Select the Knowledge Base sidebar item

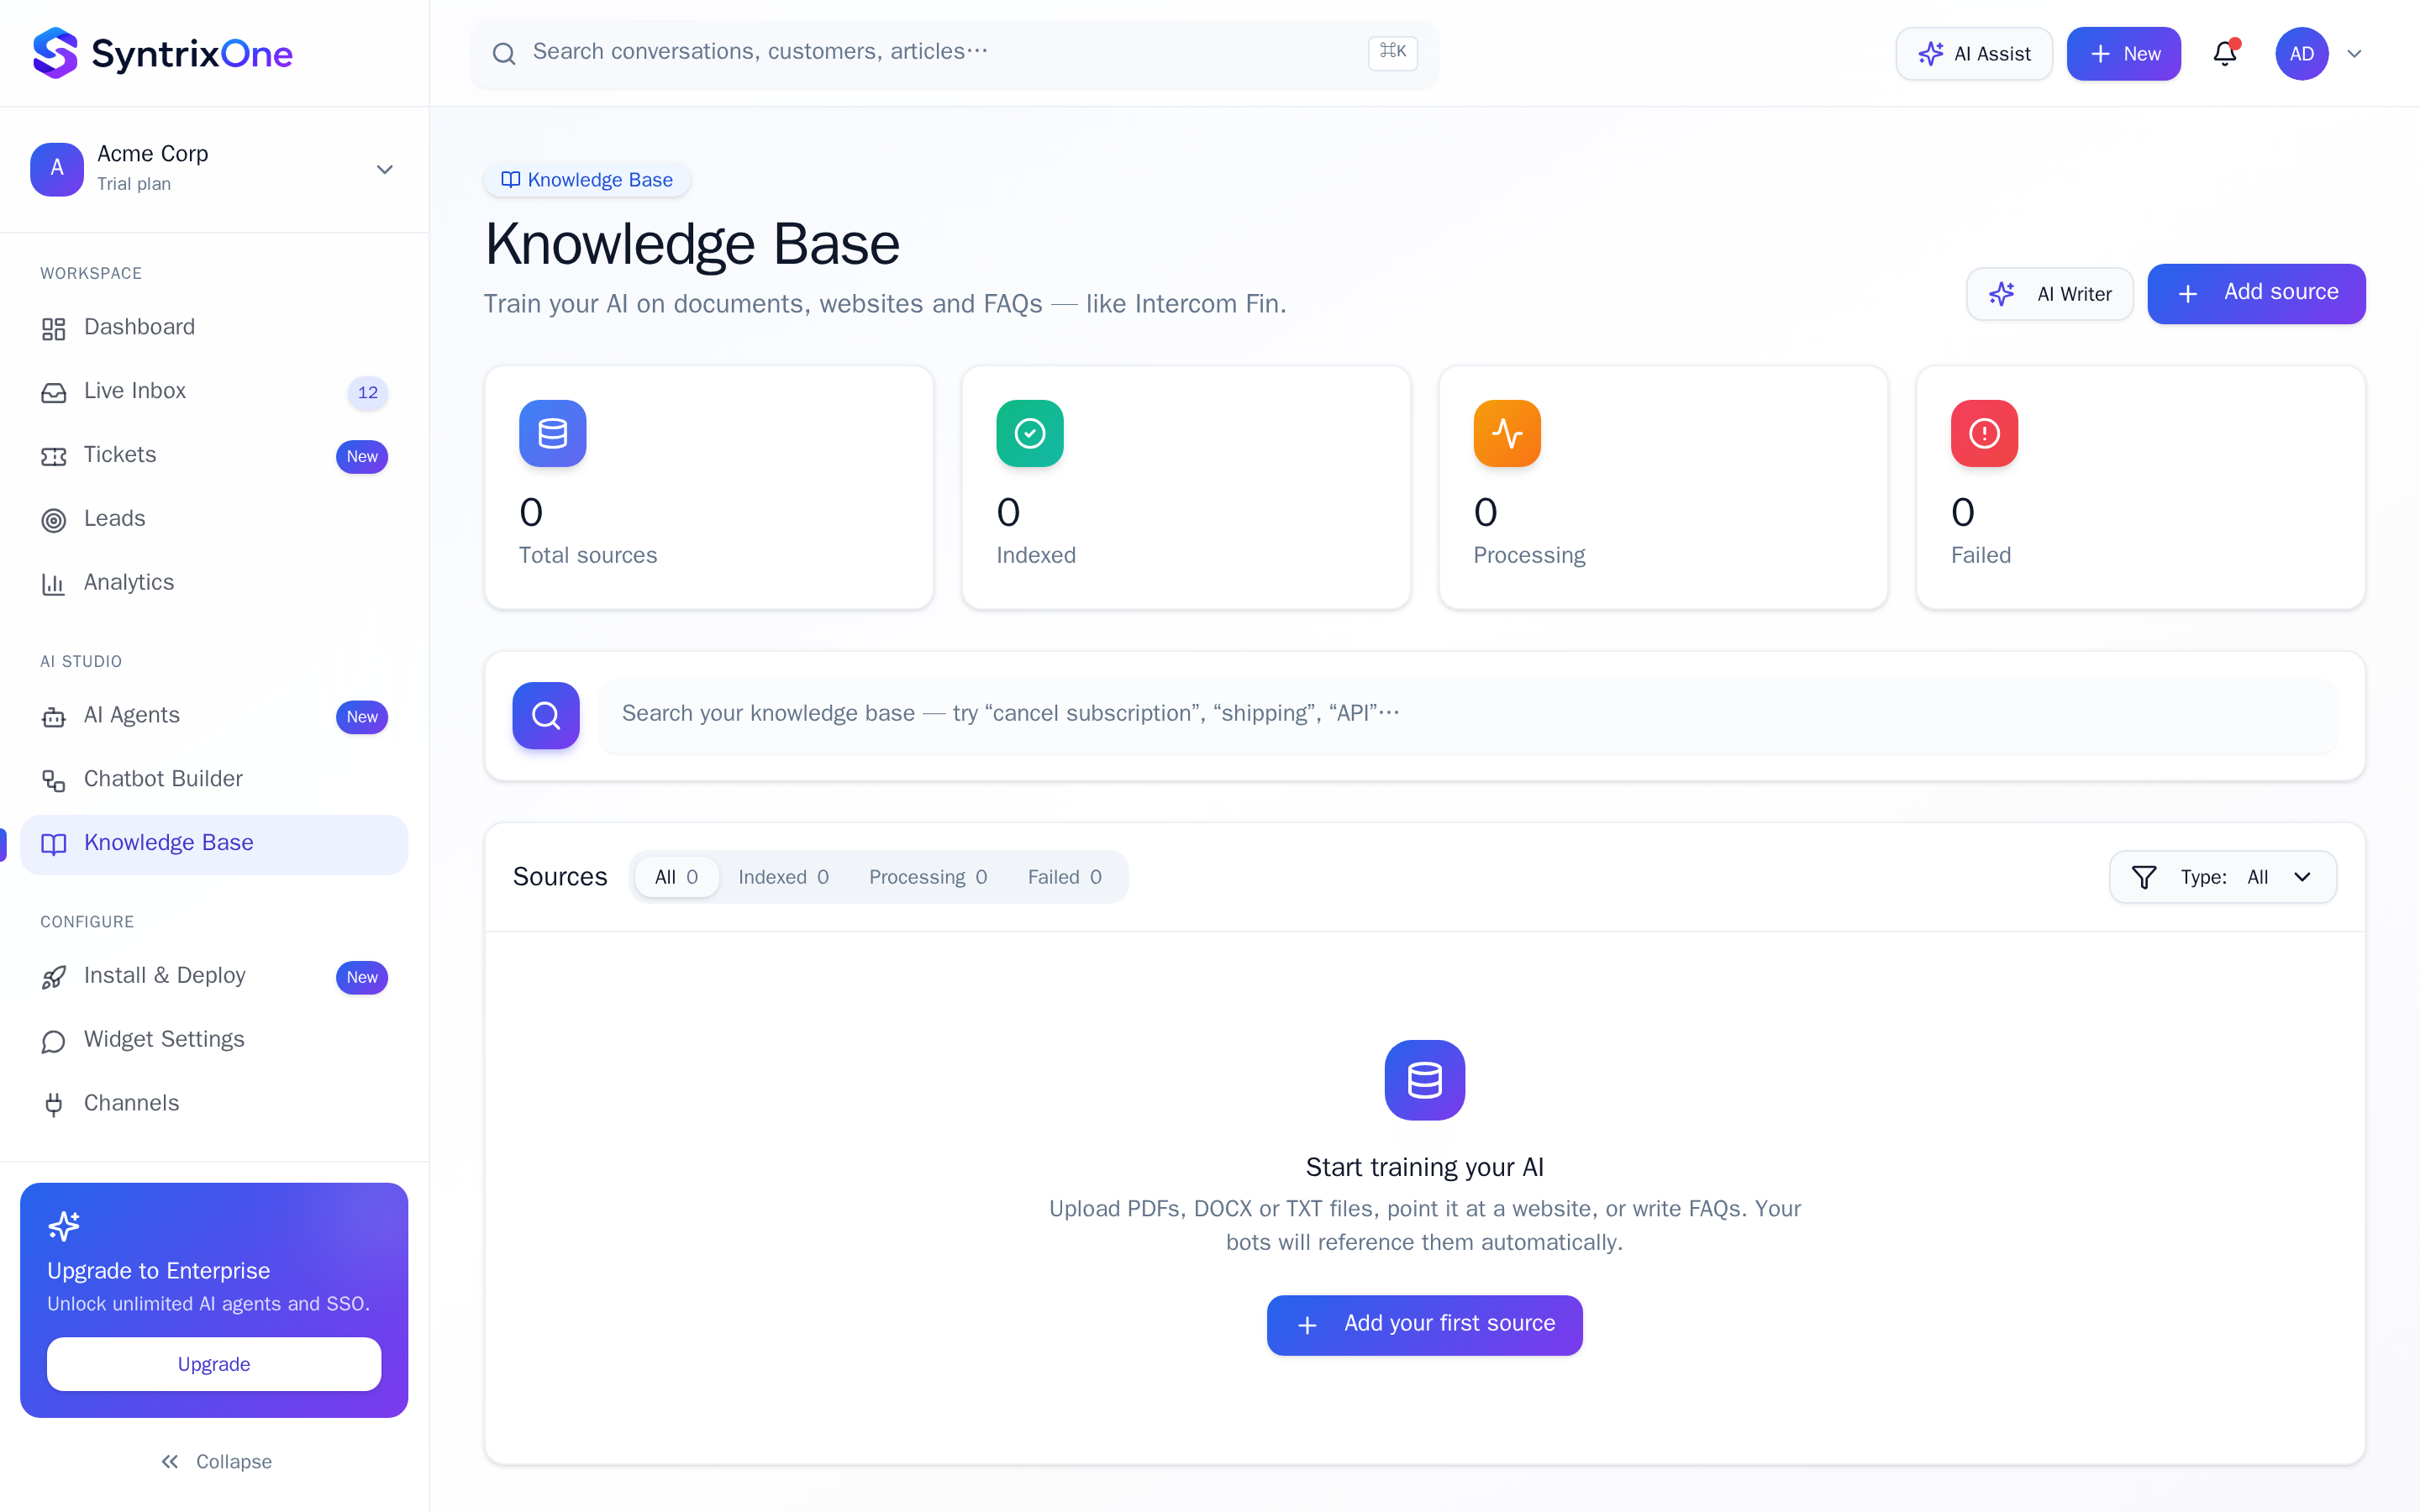(214, 844)
